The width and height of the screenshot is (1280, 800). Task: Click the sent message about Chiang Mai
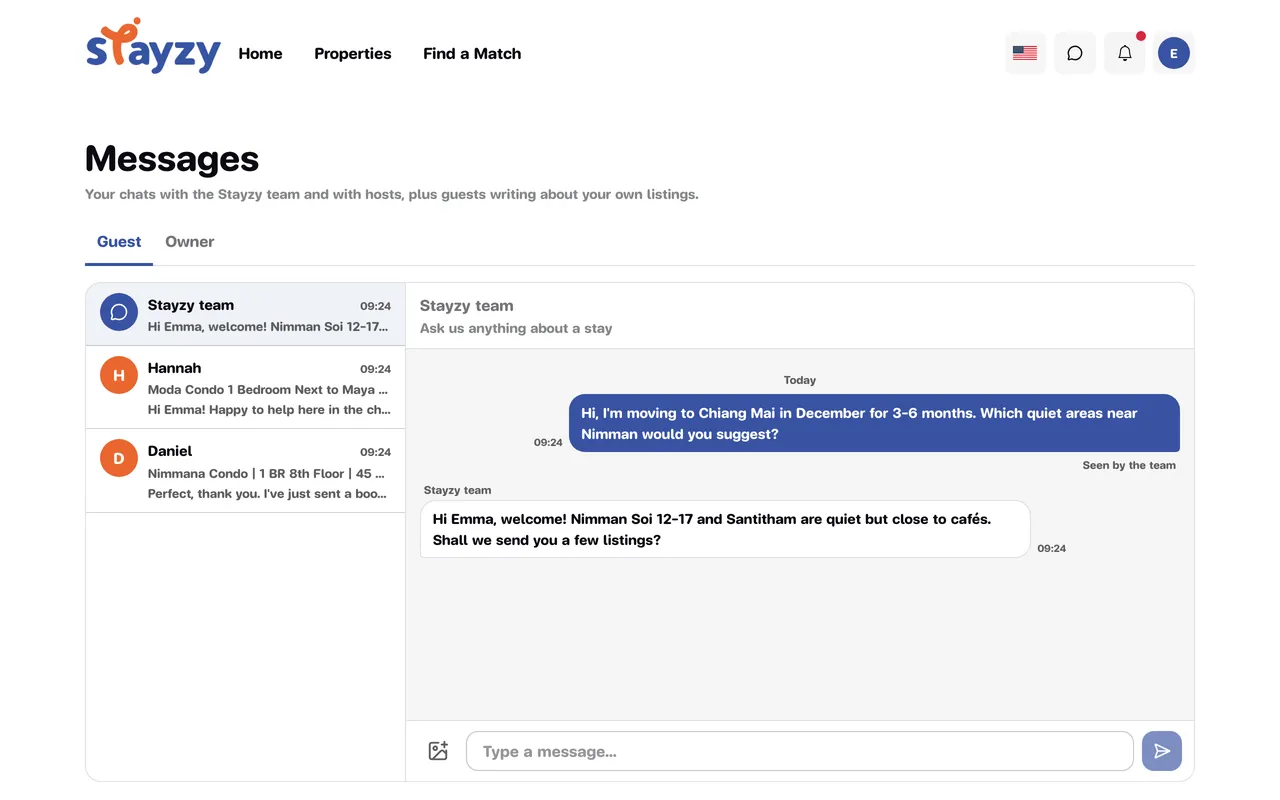point(874,423)
